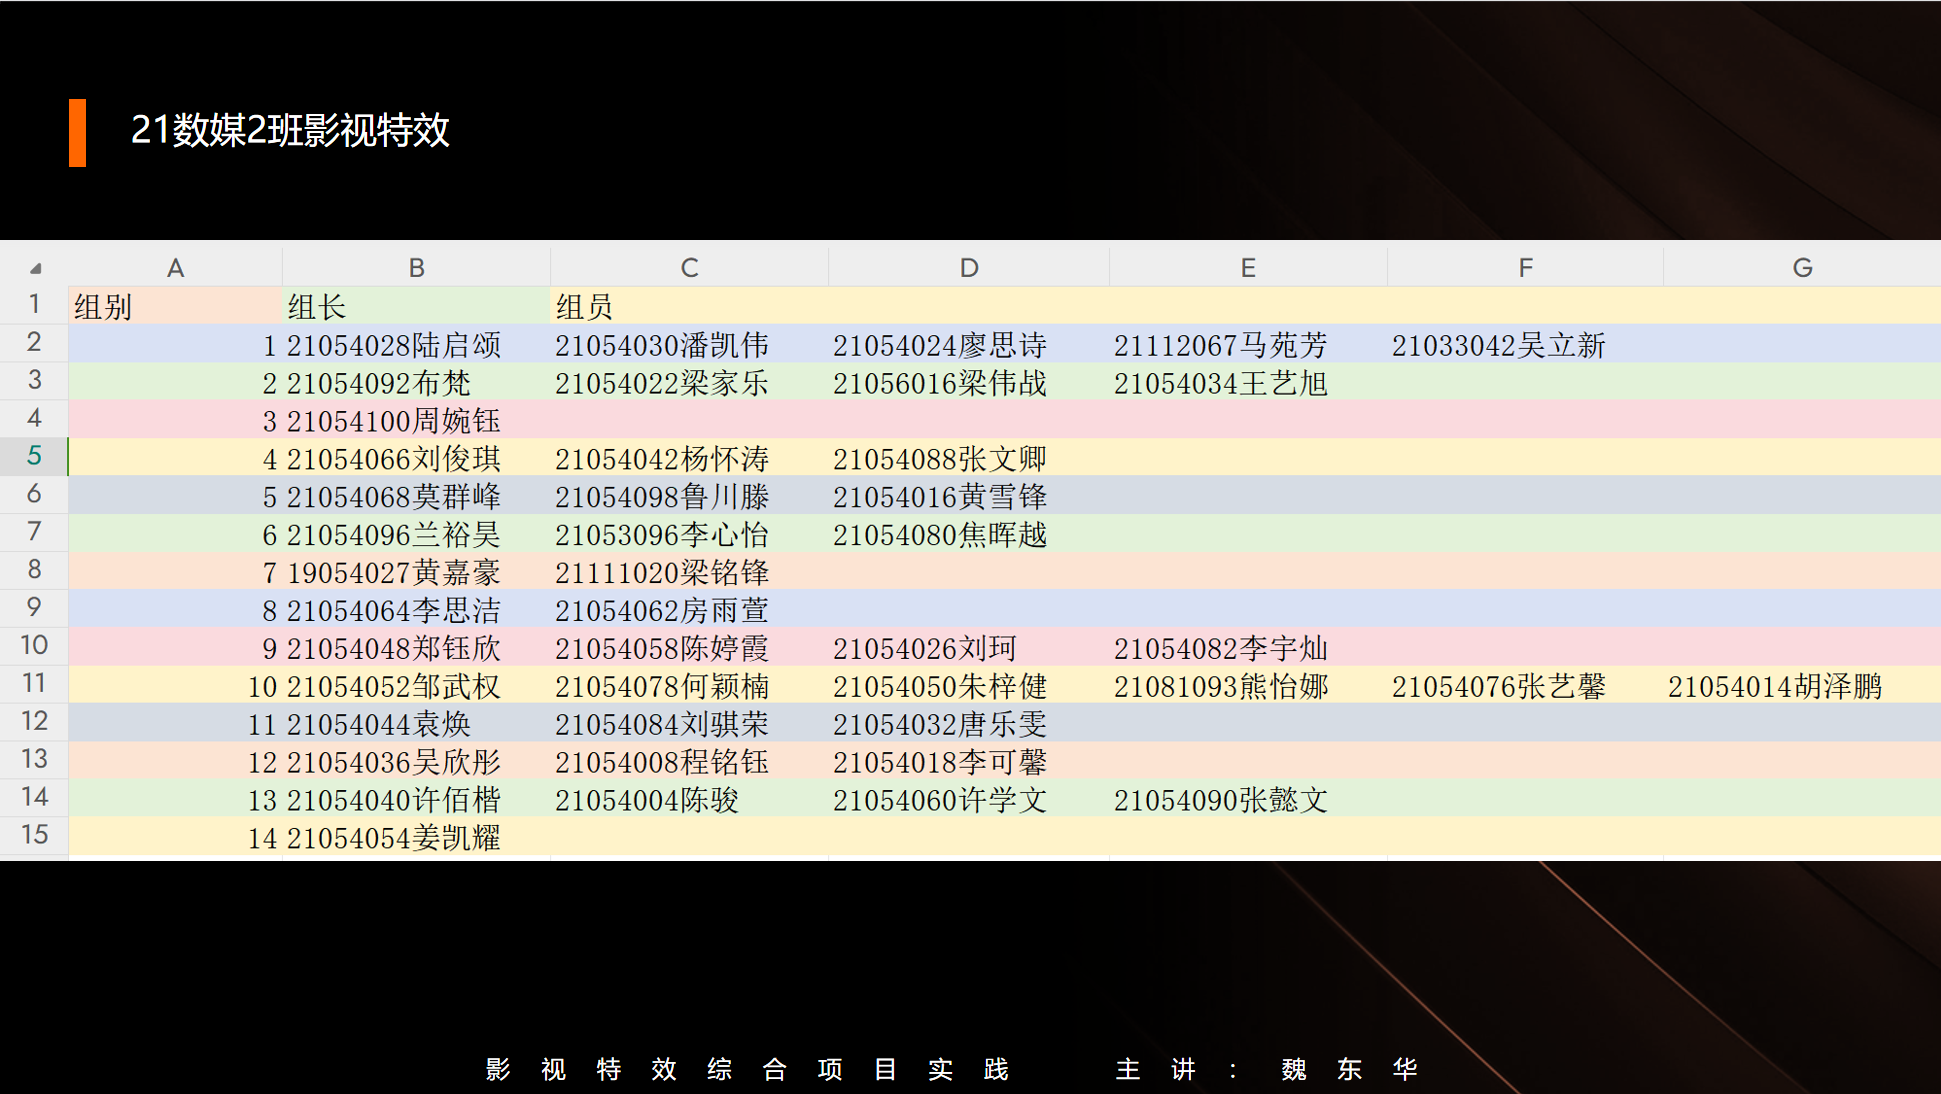Click the select-all corner triangle
This screenshot has width=1941, height=1094.
pyautogui.click(x=35, y=268)
